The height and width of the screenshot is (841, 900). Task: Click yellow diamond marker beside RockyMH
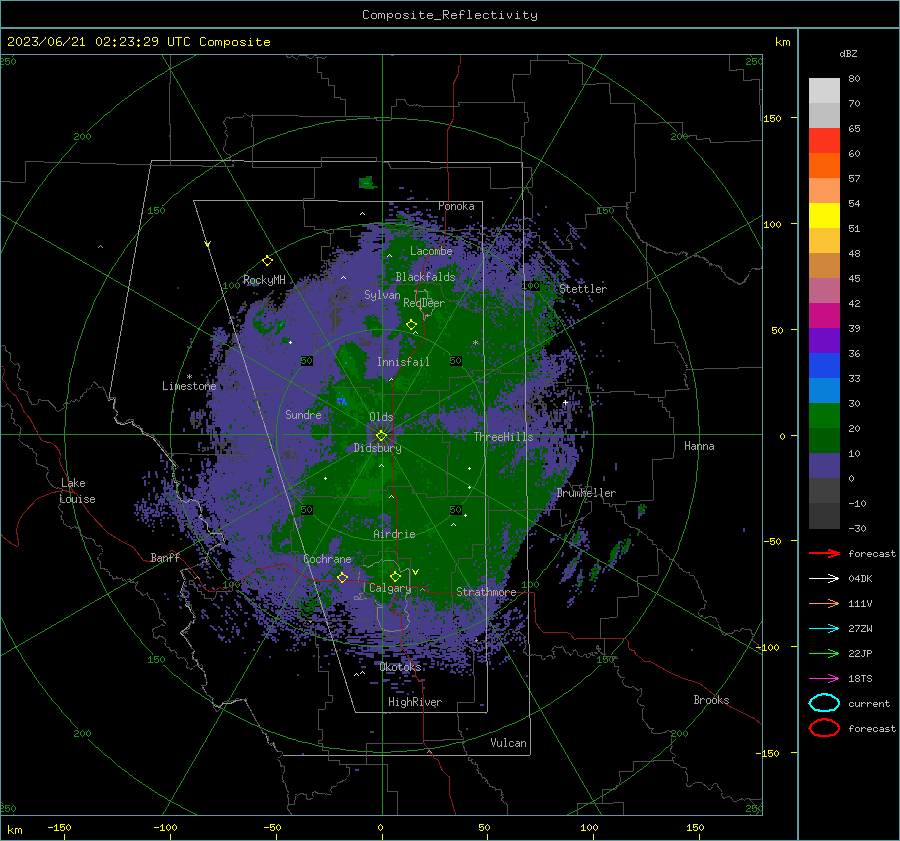(x=267, y=261)
